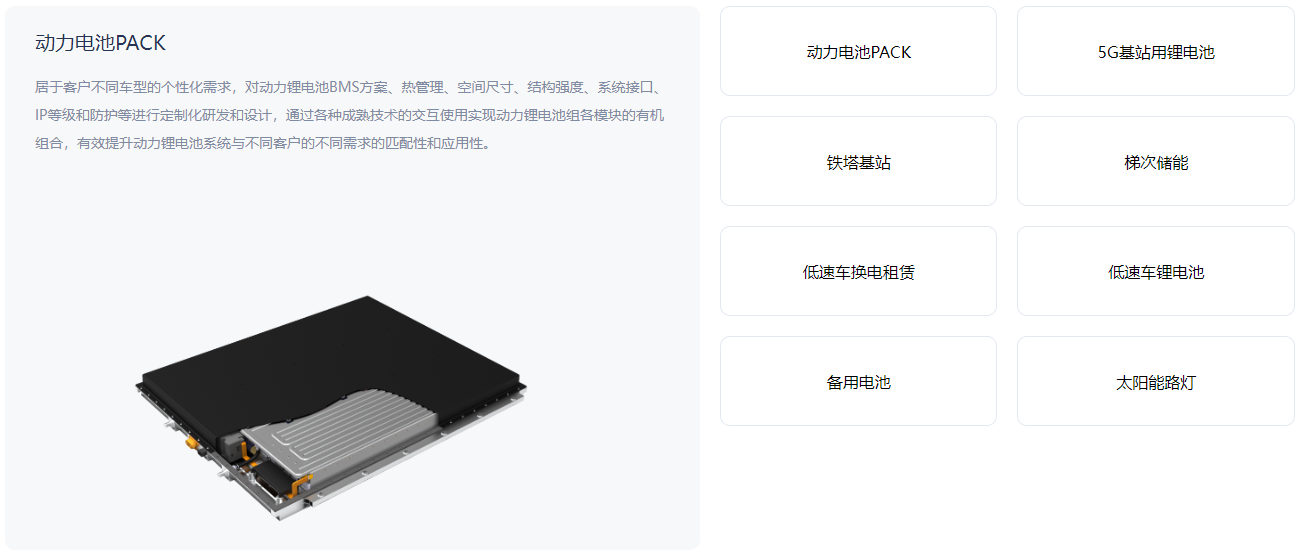The height and width of the screenshot is (559, 1306).
Task: Select the 动力电池PACK tab card
Action: (858, 51)
